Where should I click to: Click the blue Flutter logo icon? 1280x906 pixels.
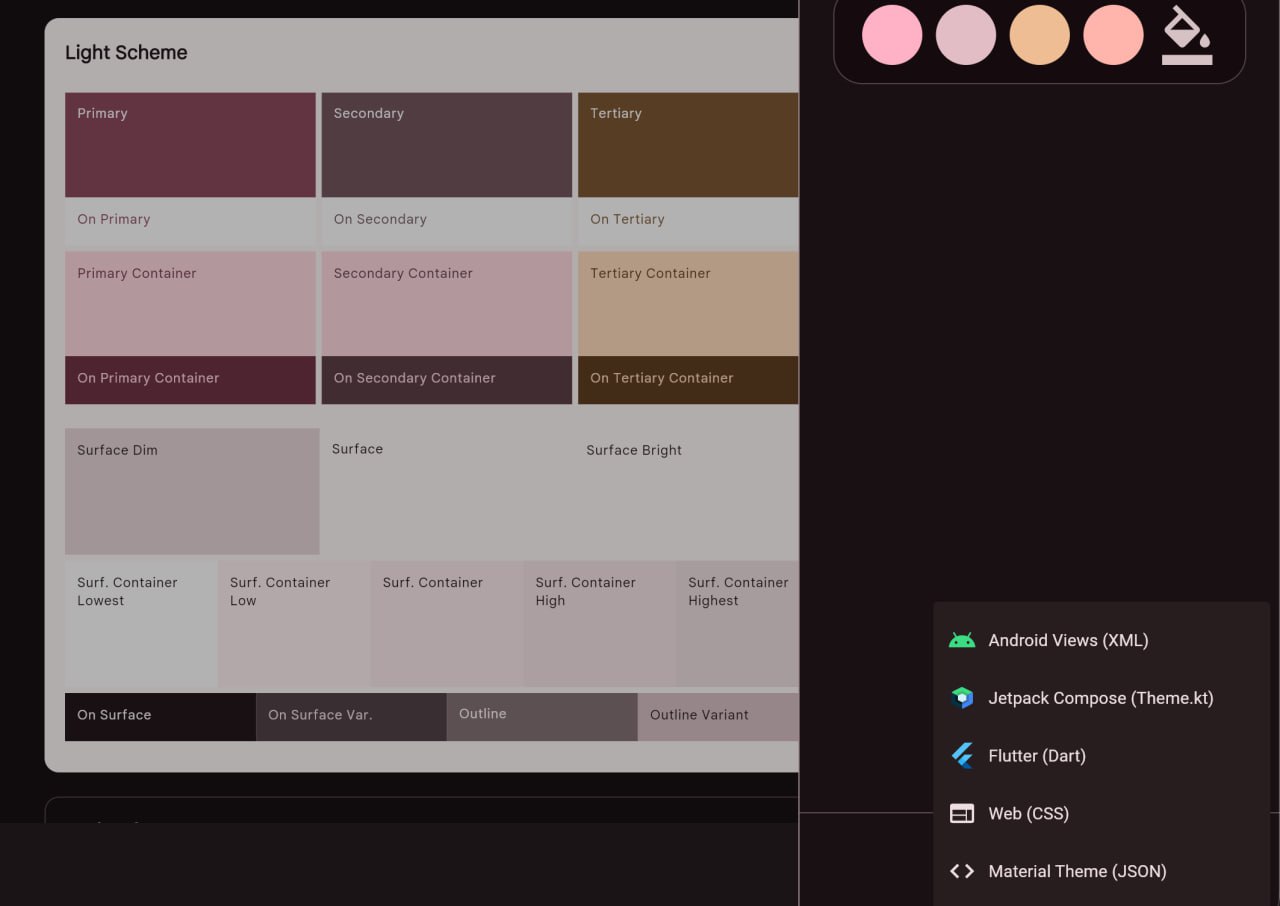(962, 756)
